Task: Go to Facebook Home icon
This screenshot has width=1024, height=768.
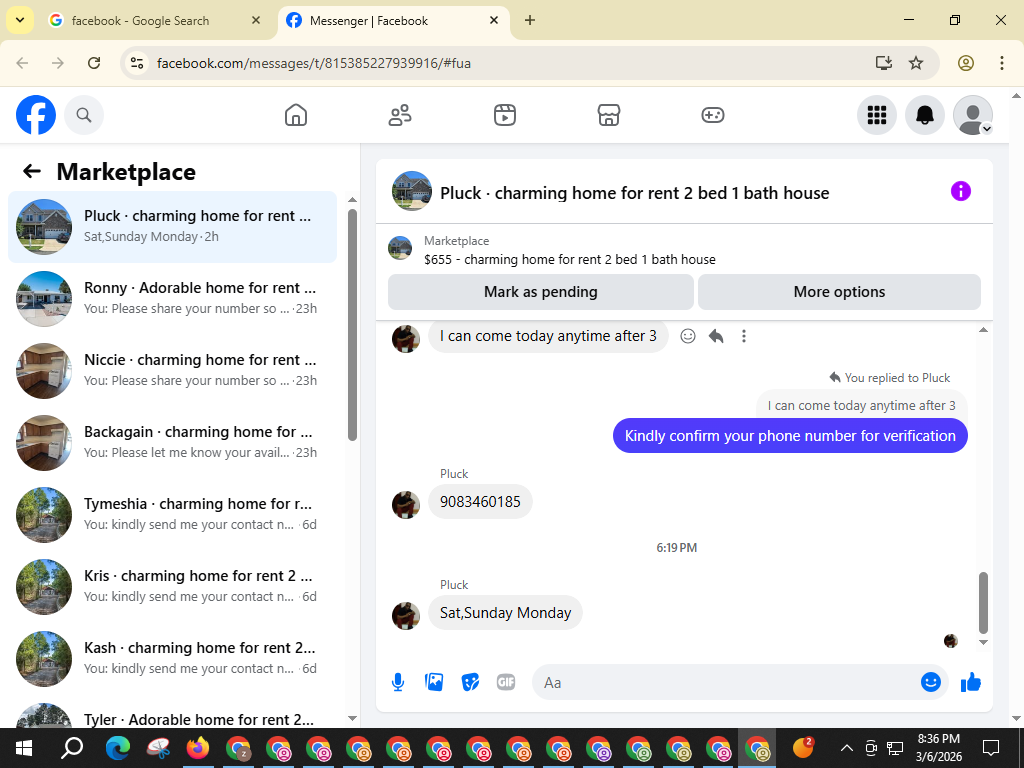Action: [x=296, y=115]
